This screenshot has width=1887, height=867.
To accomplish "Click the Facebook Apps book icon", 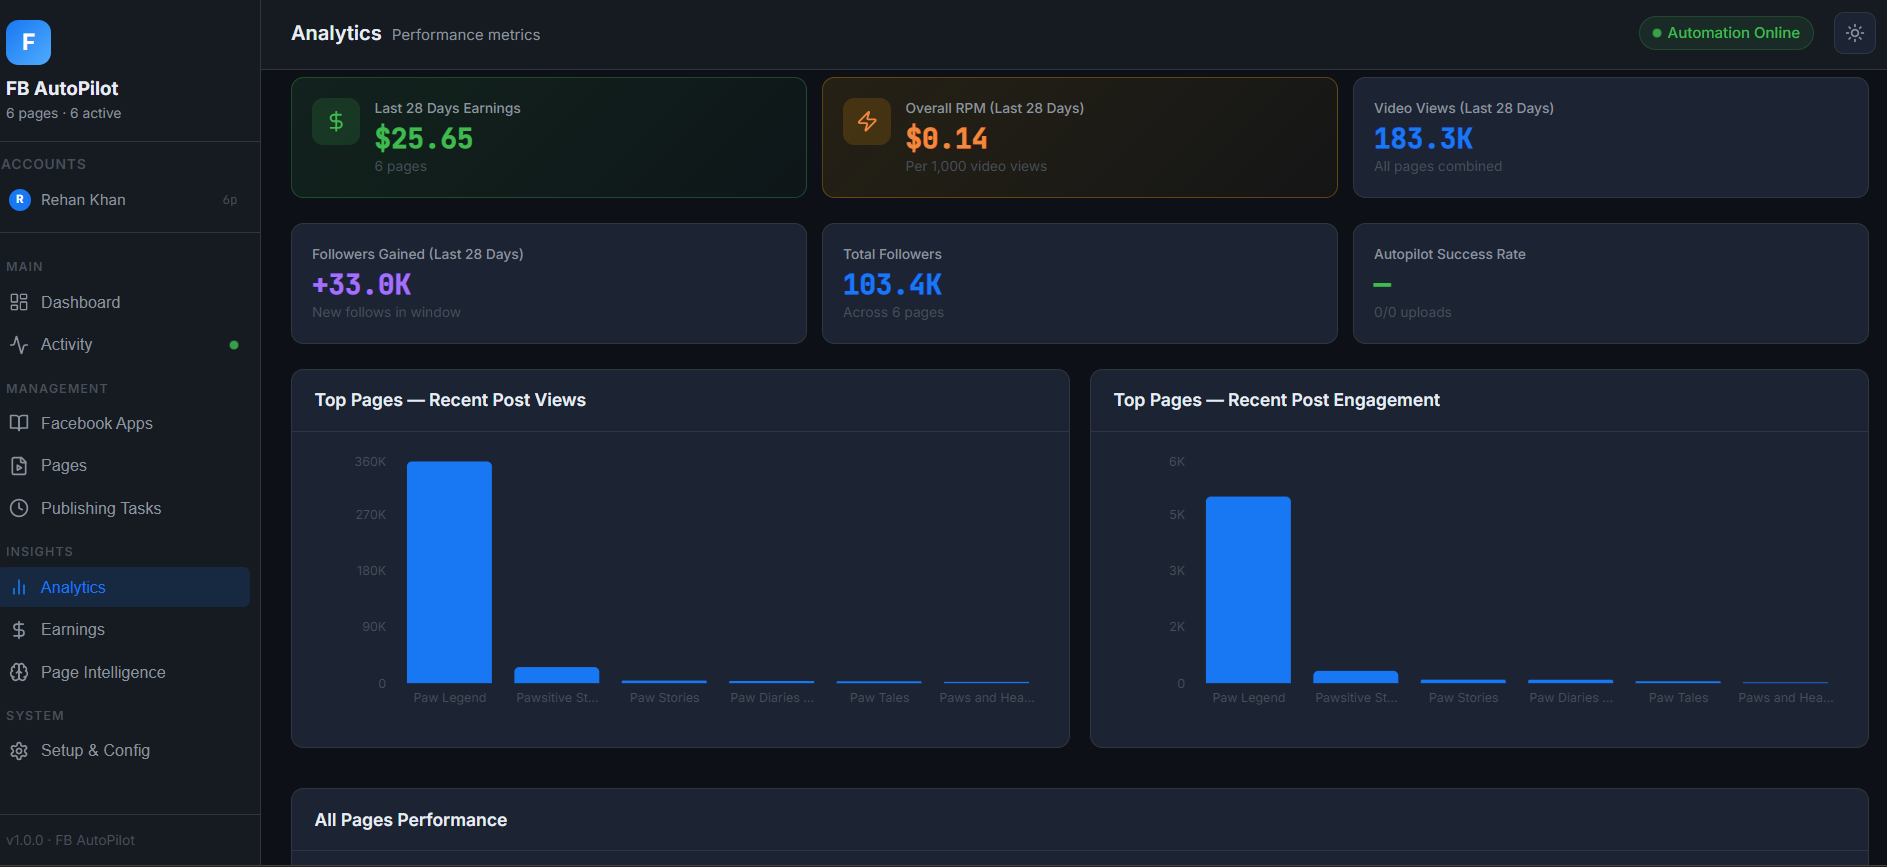I will click(19, 423).
